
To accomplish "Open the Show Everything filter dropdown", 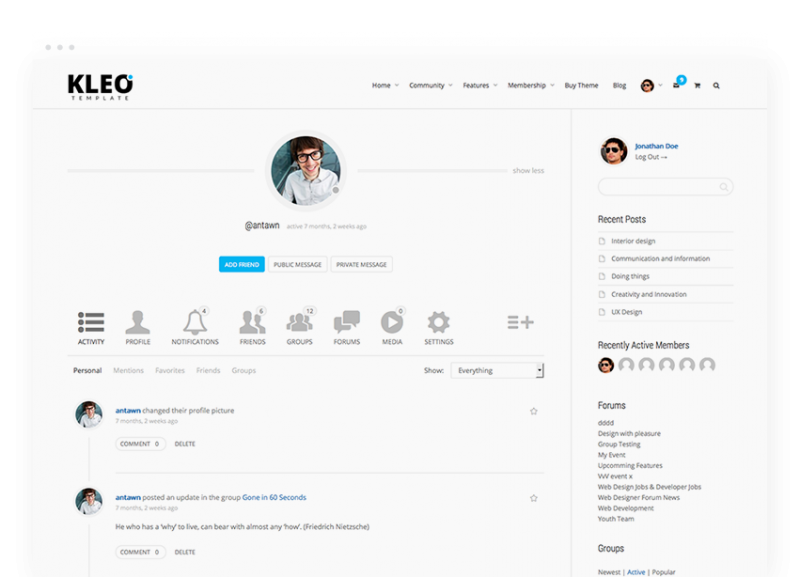I will [x=497, y=370].
